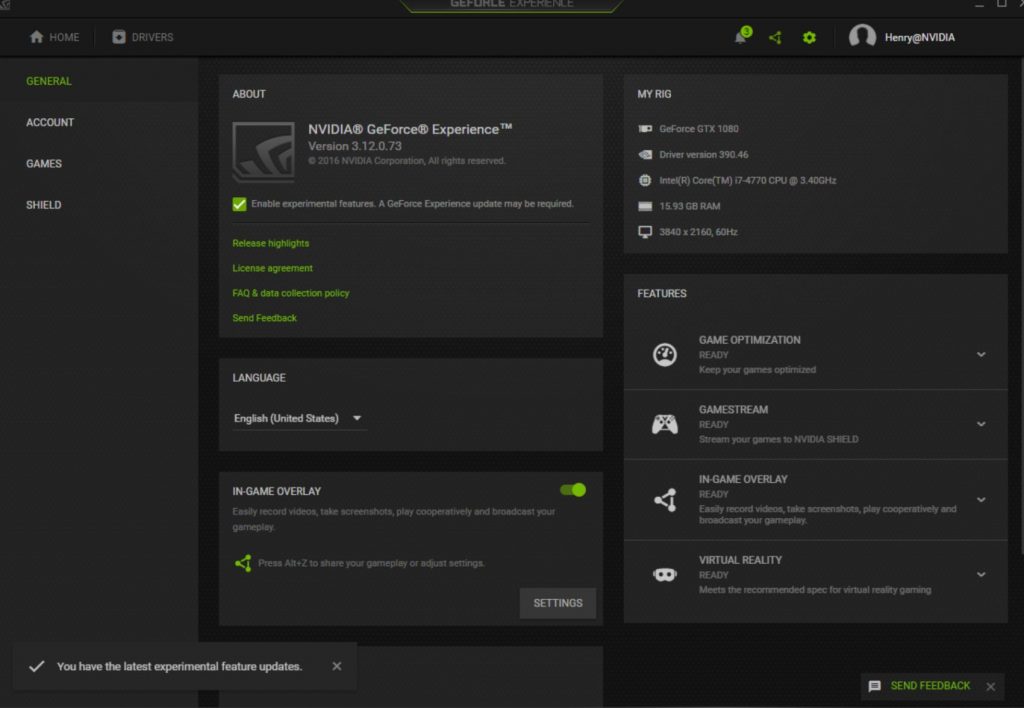Click Version 3.12.0.73 text
Viewport: 1024px width, 708px height.
pyautogui.click(x=355, y=146)
